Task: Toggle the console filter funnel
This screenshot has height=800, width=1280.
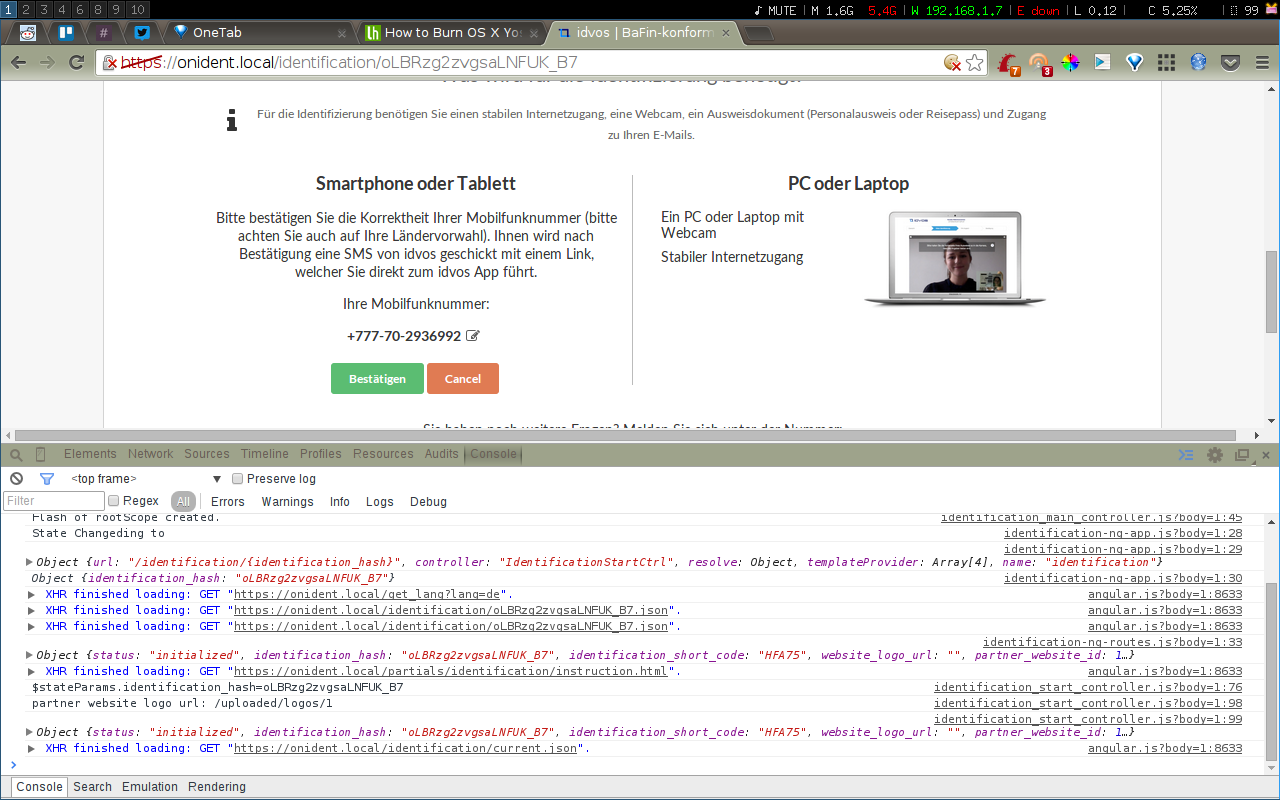Action: point(46,479)
